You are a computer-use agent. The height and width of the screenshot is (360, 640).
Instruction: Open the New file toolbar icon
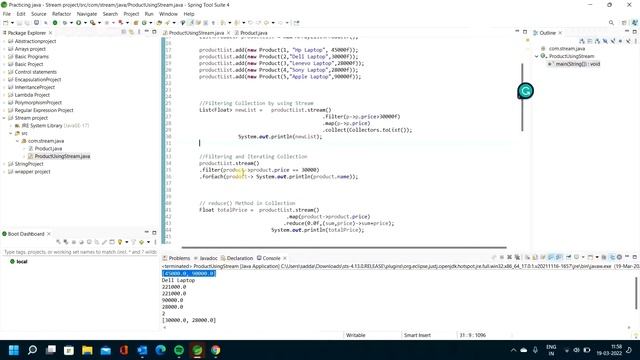pos(6,23)
